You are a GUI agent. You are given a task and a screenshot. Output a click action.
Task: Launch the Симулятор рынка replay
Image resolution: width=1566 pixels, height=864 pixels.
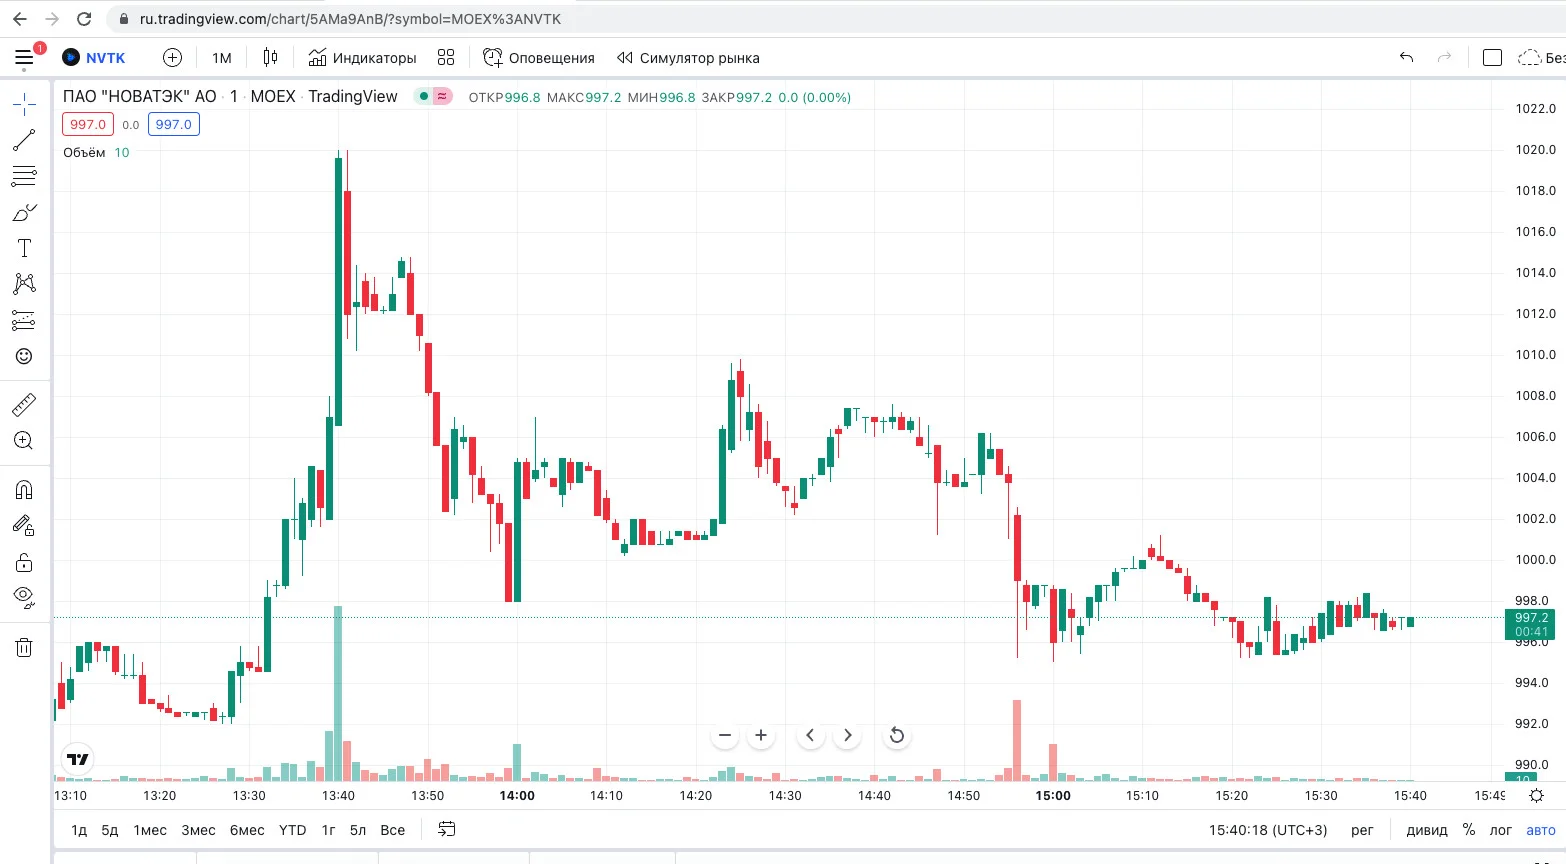click(x=688, y=58)
